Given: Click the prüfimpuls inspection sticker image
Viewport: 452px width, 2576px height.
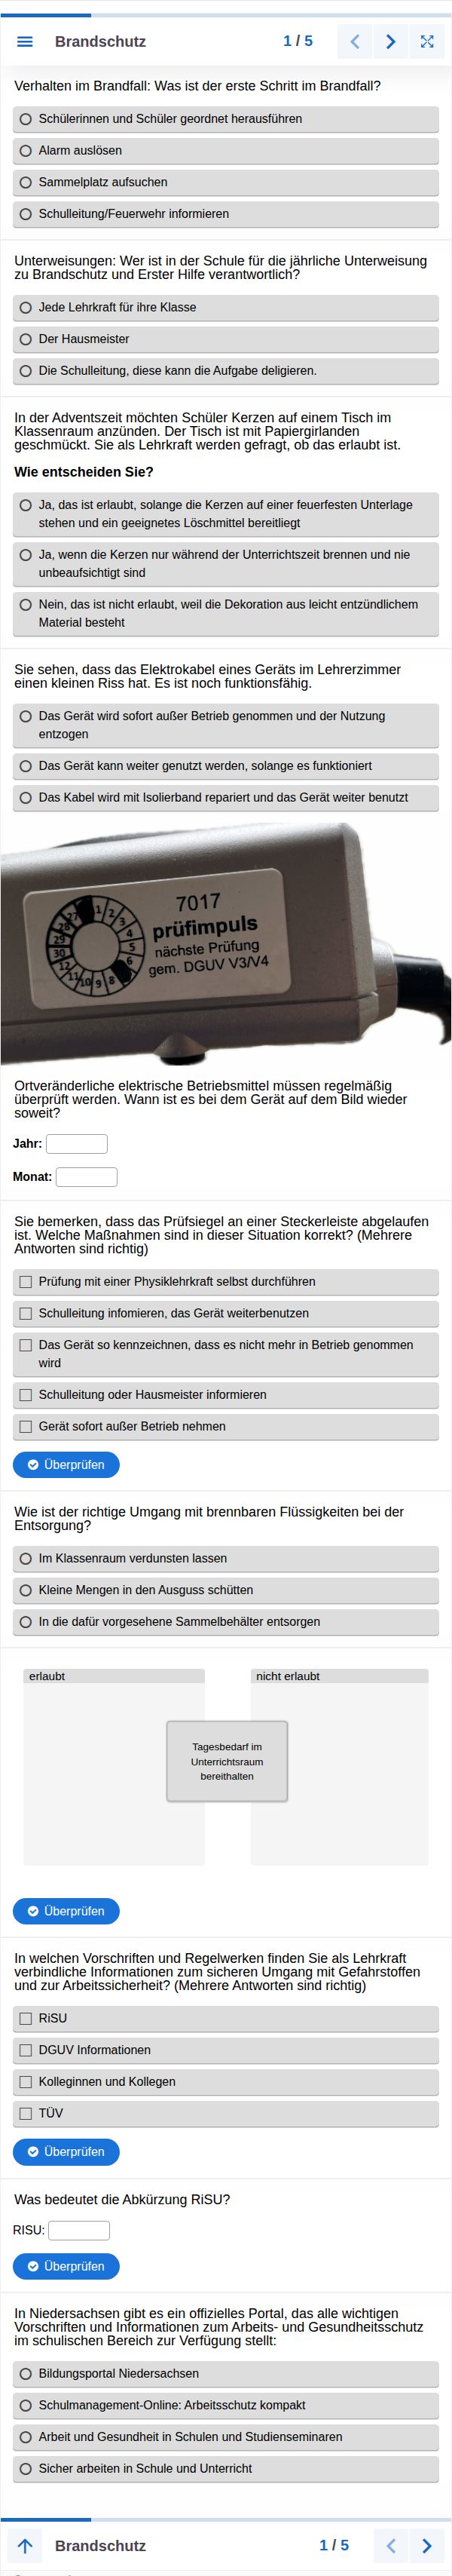Looking at the screenshot, I should point(226,943).
